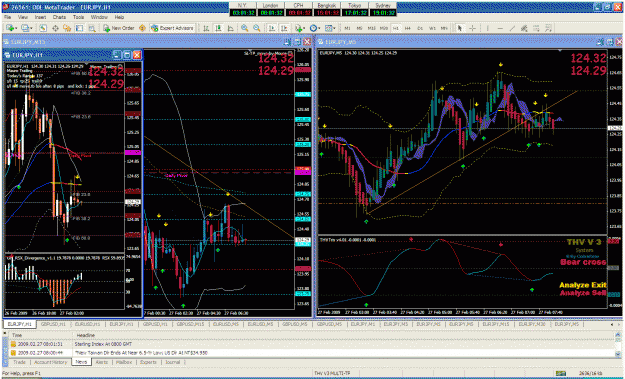Screen dimensions: 625x379
Task: Switch to the EURUSD,H1 chart tab
Action: click(x=87, y=324)
